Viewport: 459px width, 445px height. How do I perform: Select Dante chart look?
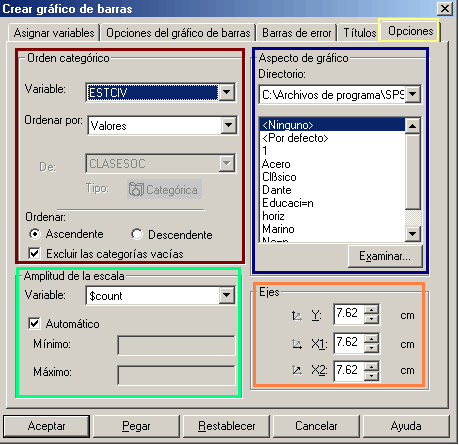click(x=332, y=190)
